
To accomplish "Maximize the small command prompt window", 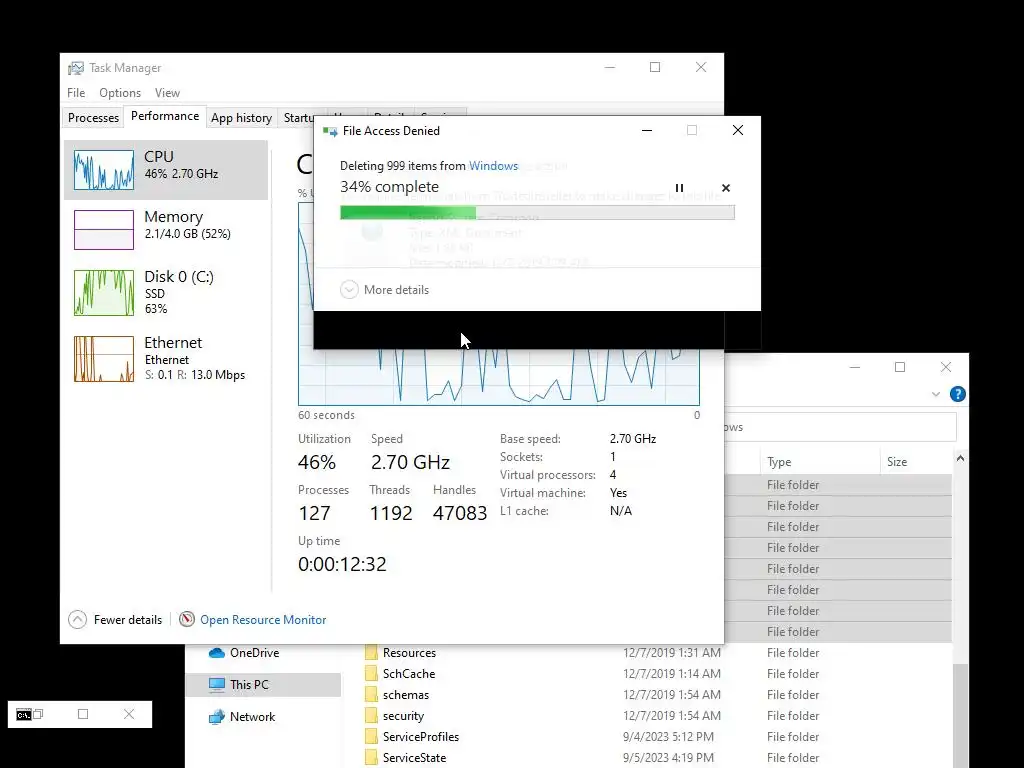I will click(83, 714).
